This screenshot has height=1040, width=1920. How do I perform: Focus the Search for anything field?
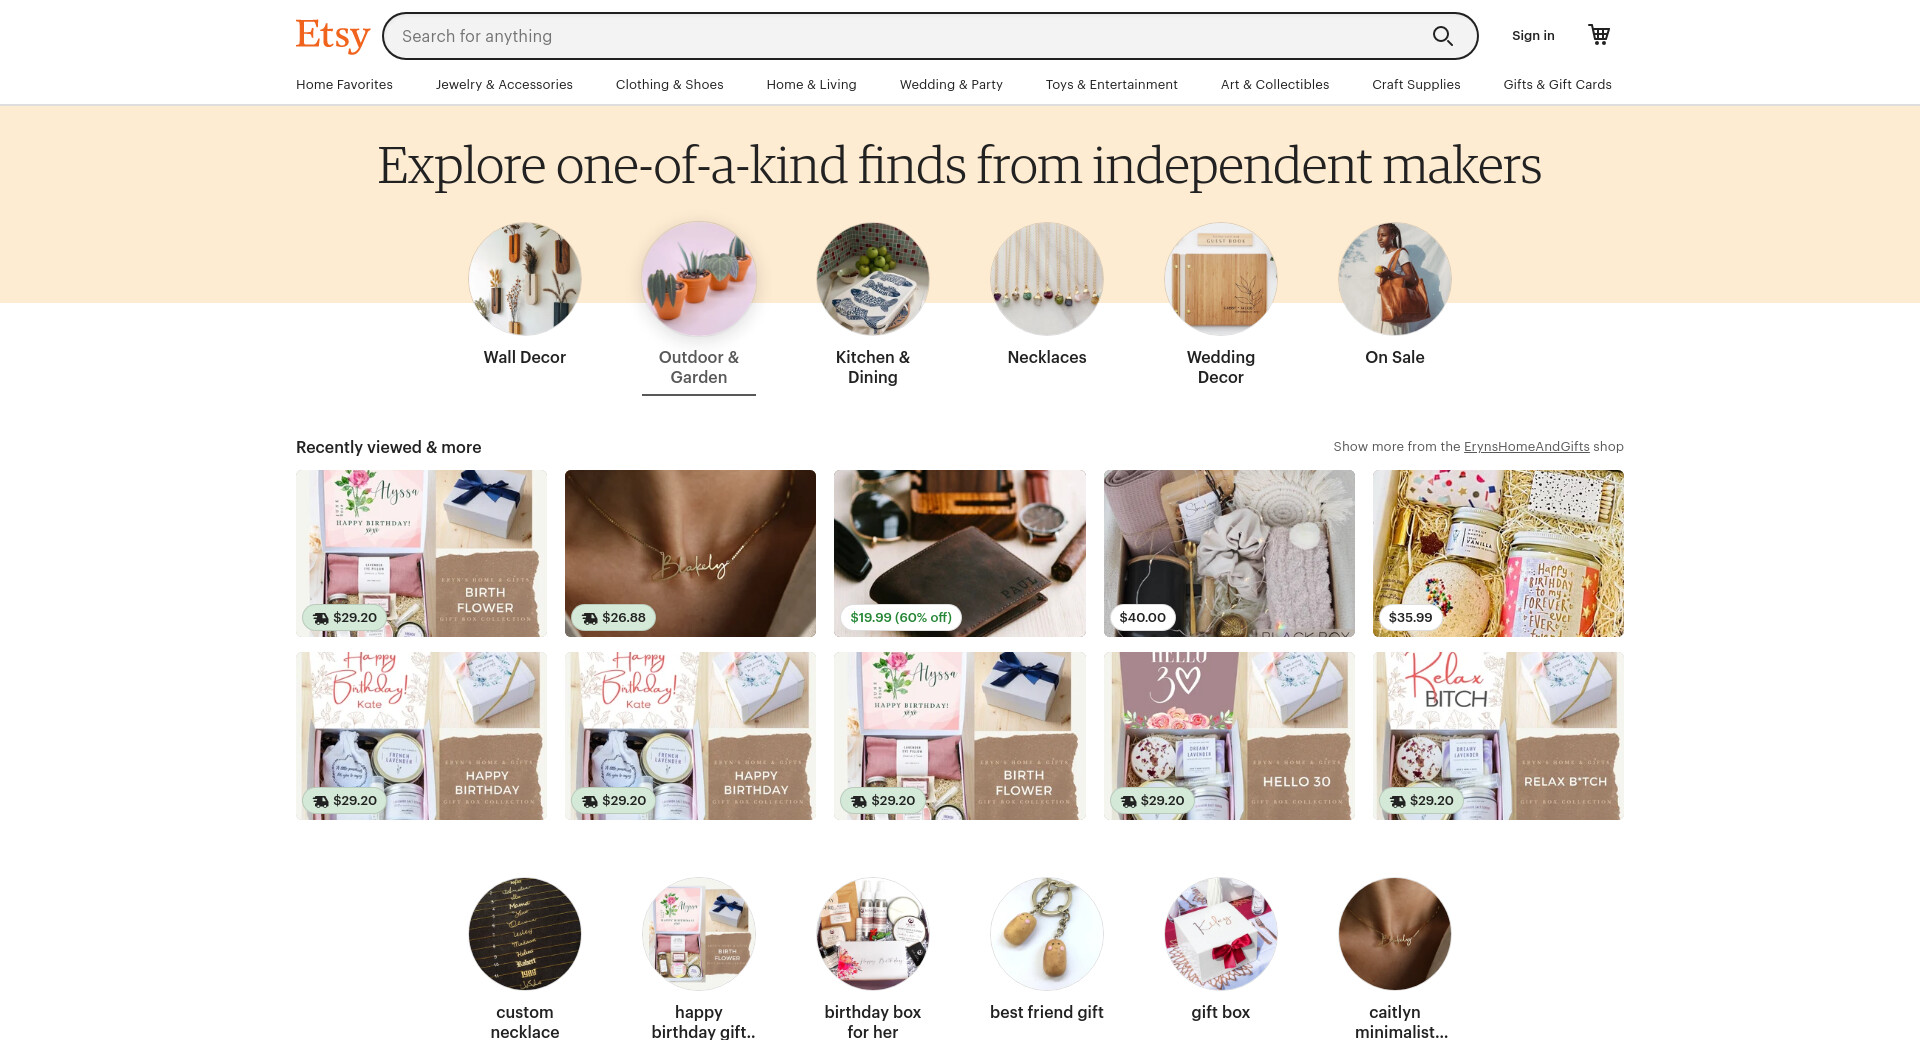pyautogui.click(x=910, y=36)
